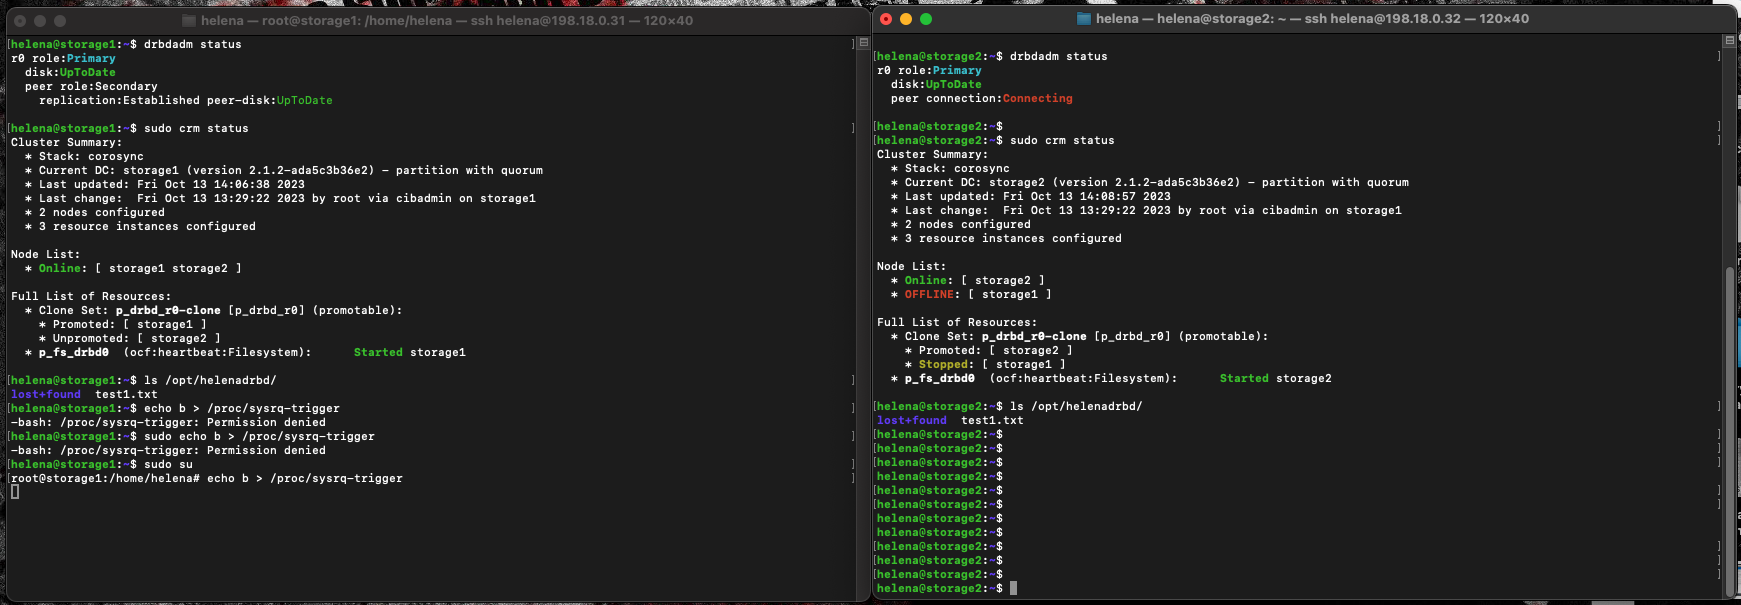Click the red OFFLINE status in storage2 terminal
The width and height of the screenshot is (1741, 605).
tap(929, 294)
